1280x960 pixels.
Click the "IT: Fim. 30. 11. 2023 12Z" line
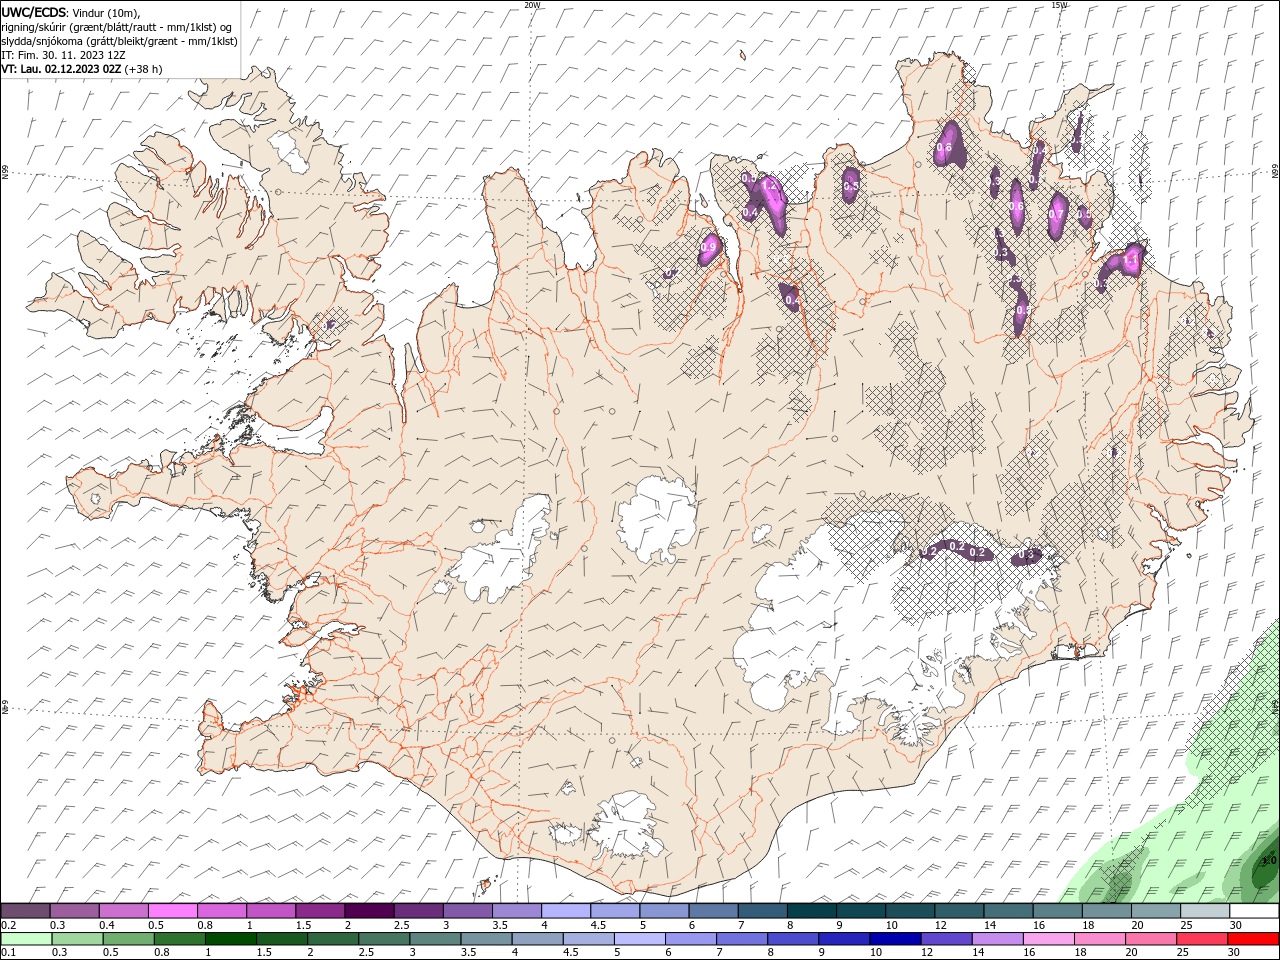pos(63,55)
